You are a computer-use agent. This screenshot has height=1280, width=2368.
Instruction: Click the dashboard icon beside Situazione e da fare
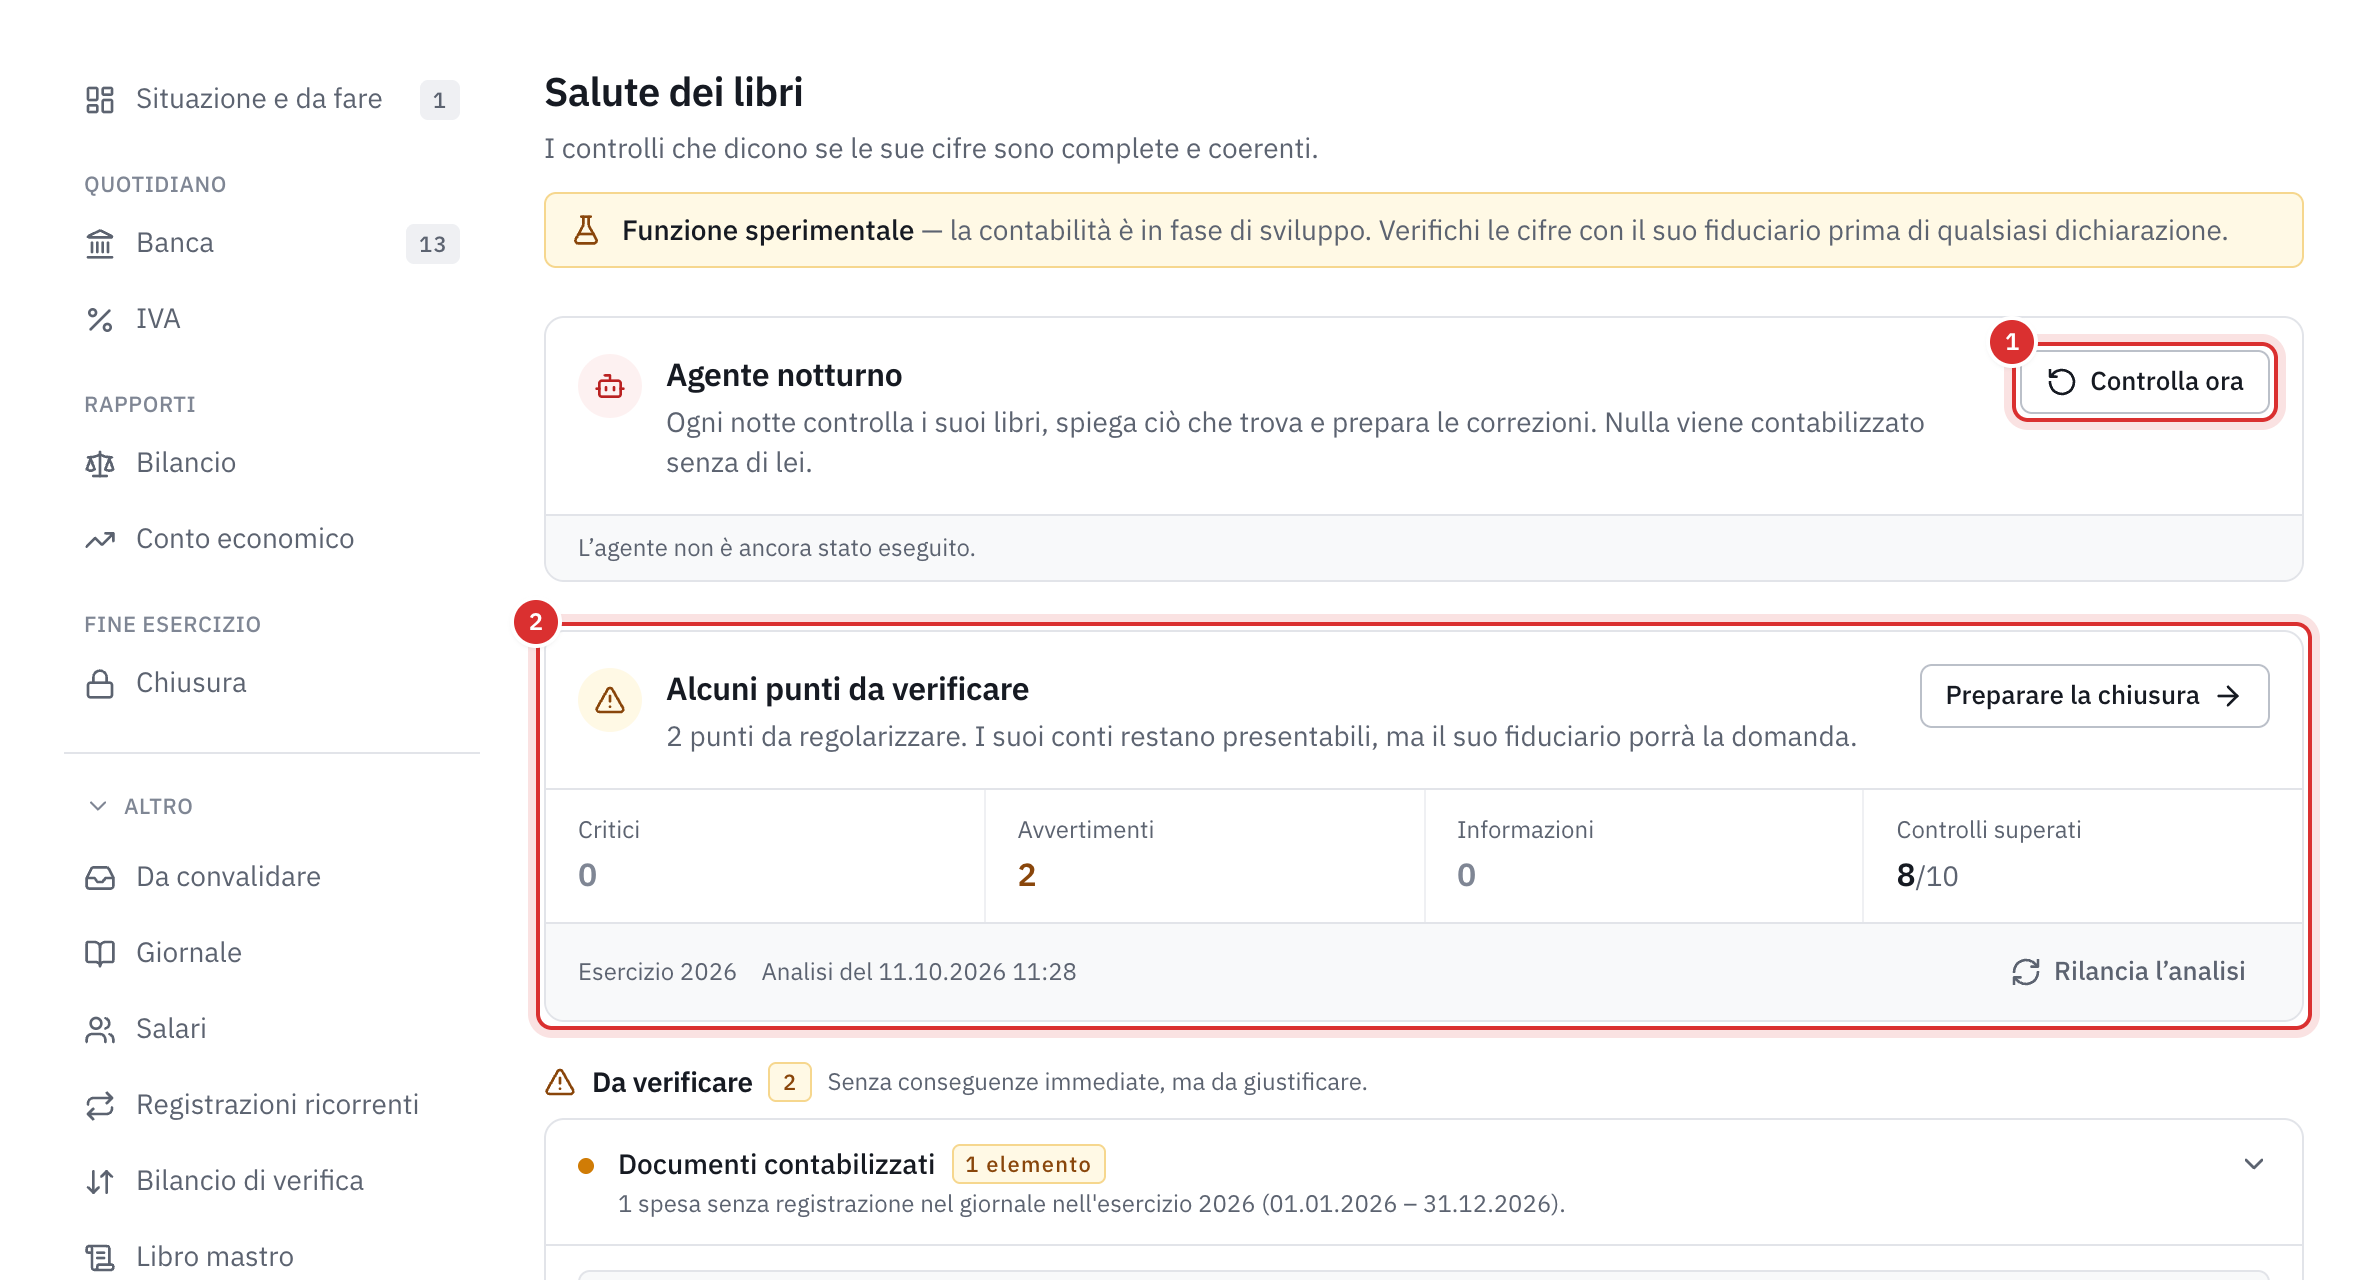tap(100, 99)
